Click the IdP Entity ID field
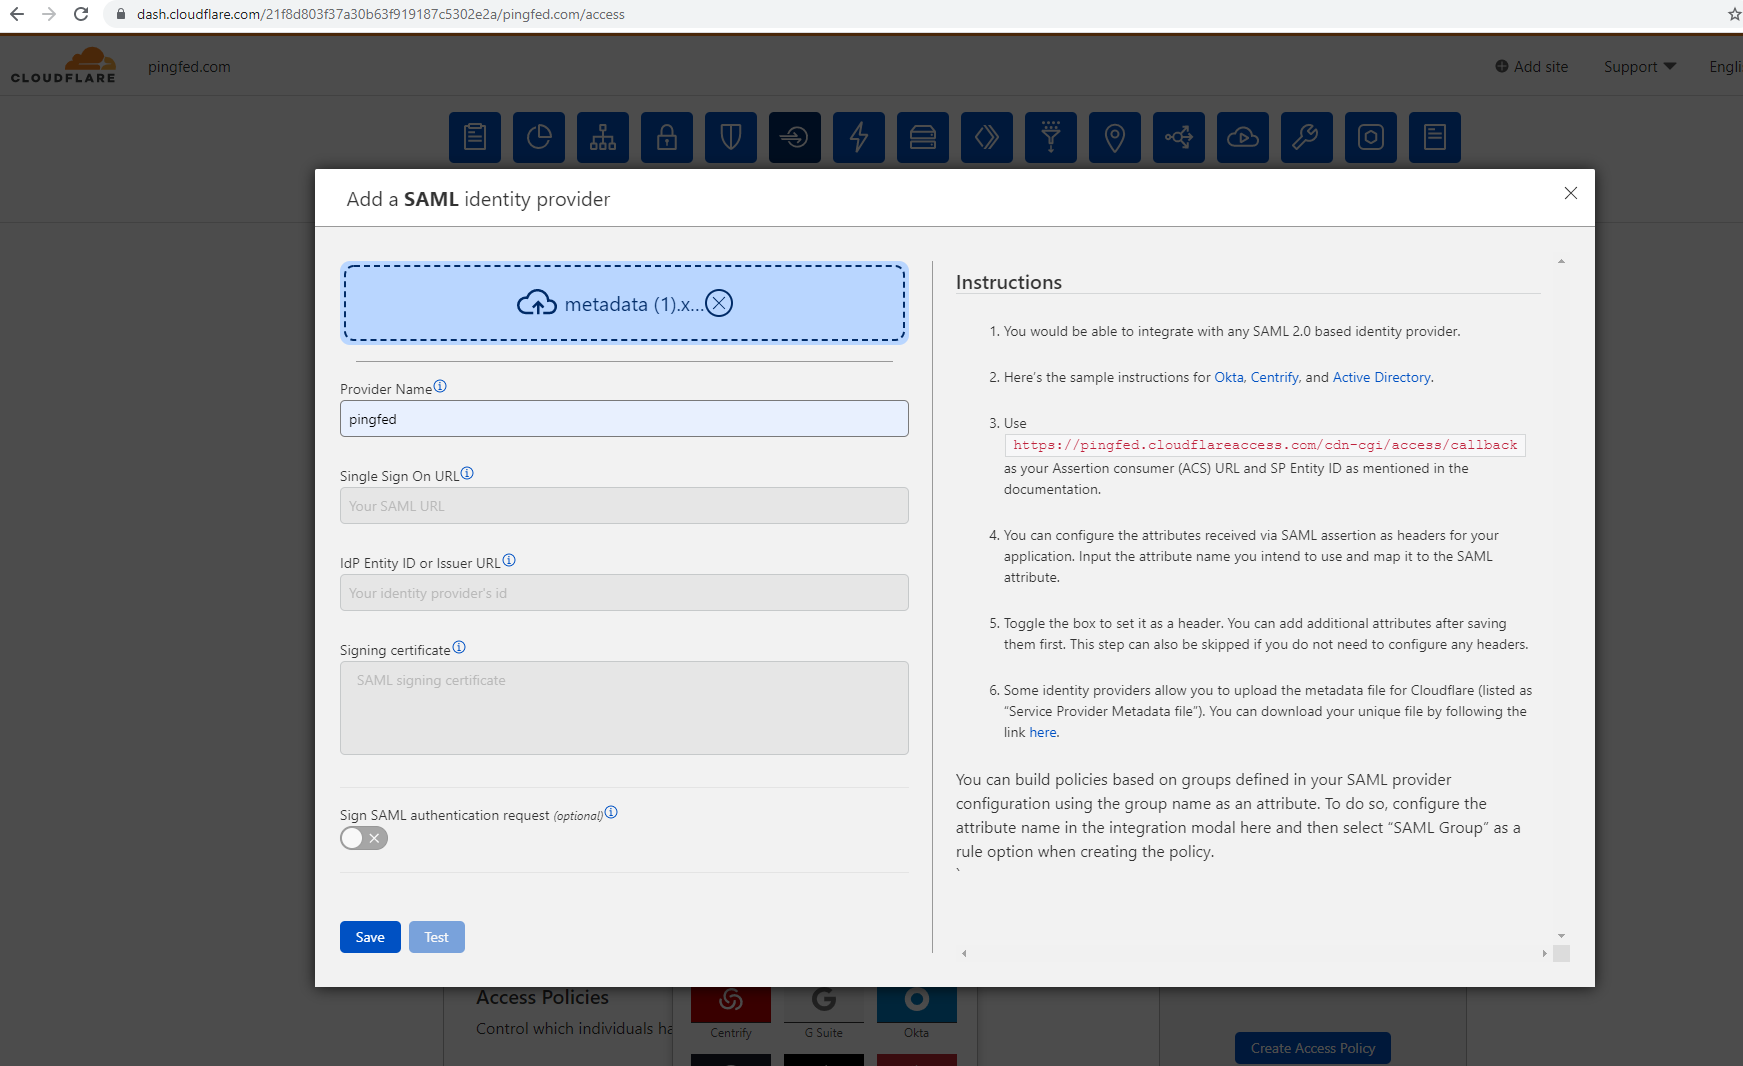Image resolution: width=1743 pixels, height=1066 pixels. pos(624,593)
